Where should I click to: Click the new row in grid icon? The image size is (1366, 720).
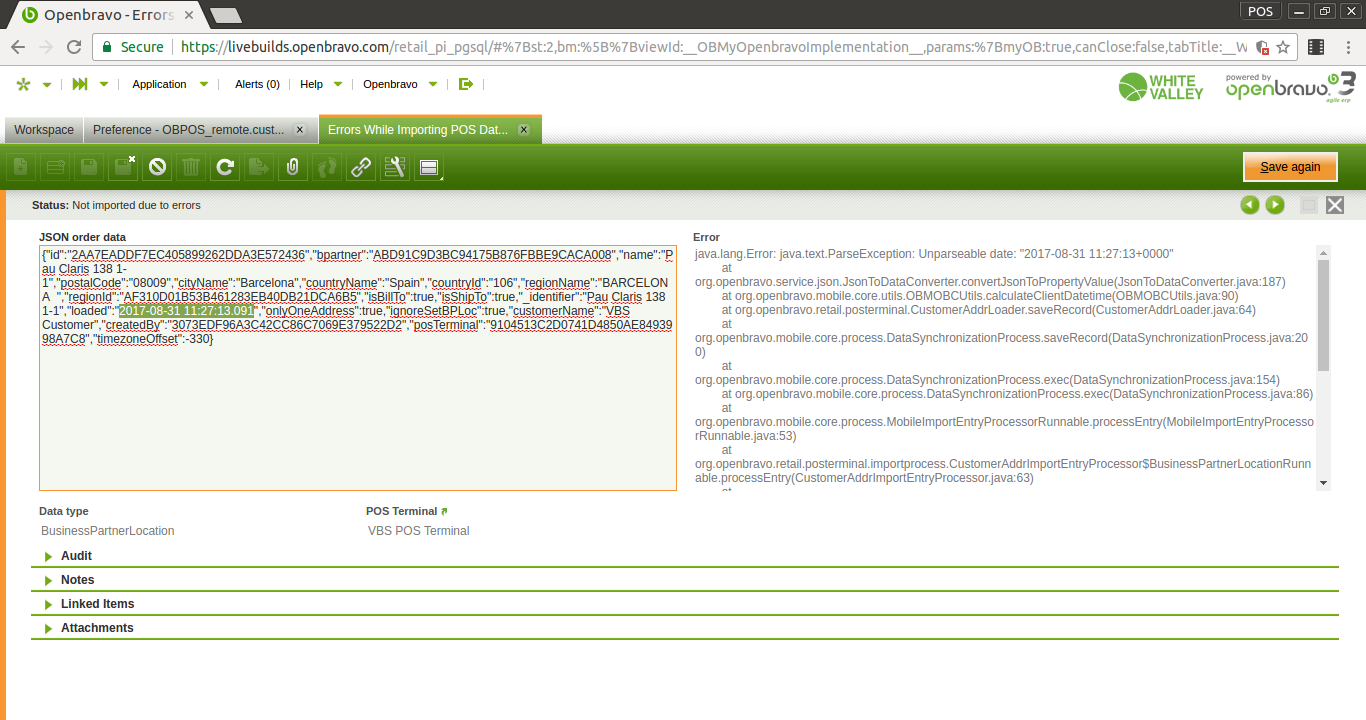point(55,167)
